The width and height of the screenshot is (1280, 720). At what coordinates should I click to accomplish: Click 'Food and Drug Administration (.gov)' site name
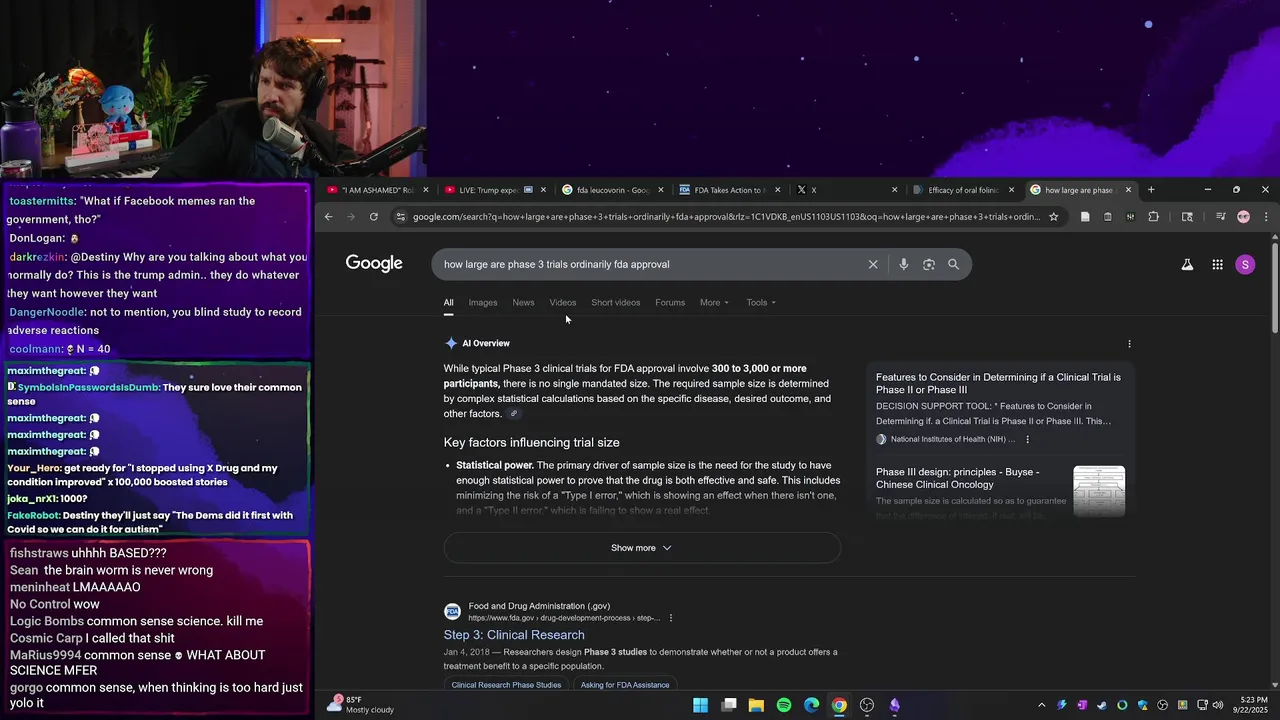[x=539, y=606]
